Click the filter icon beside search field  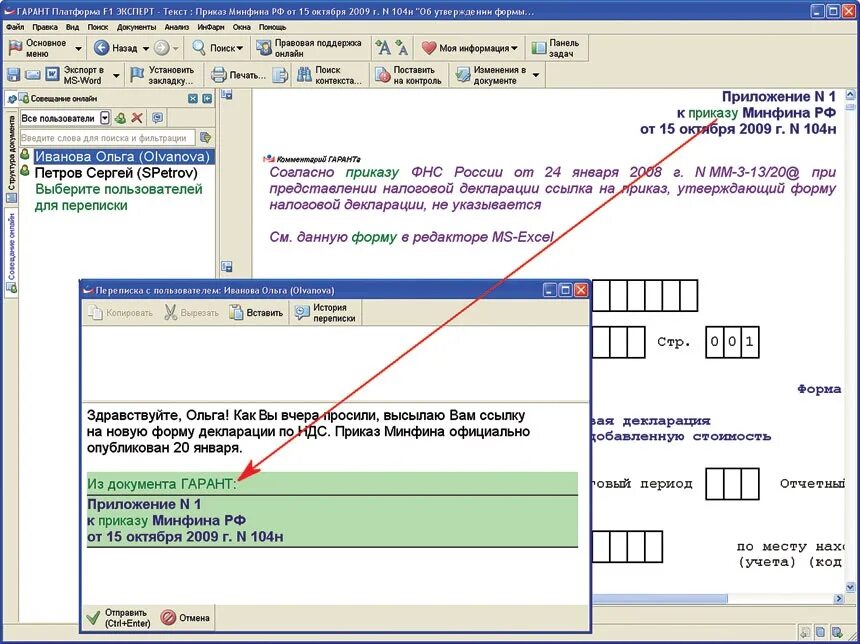click(206, 138)
